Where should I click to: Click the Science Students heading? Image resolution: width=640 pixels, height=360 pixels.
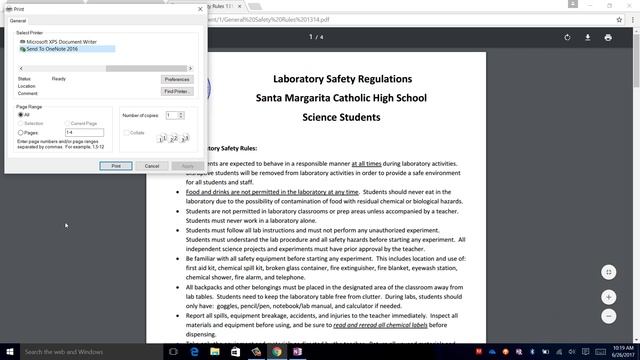341,117
